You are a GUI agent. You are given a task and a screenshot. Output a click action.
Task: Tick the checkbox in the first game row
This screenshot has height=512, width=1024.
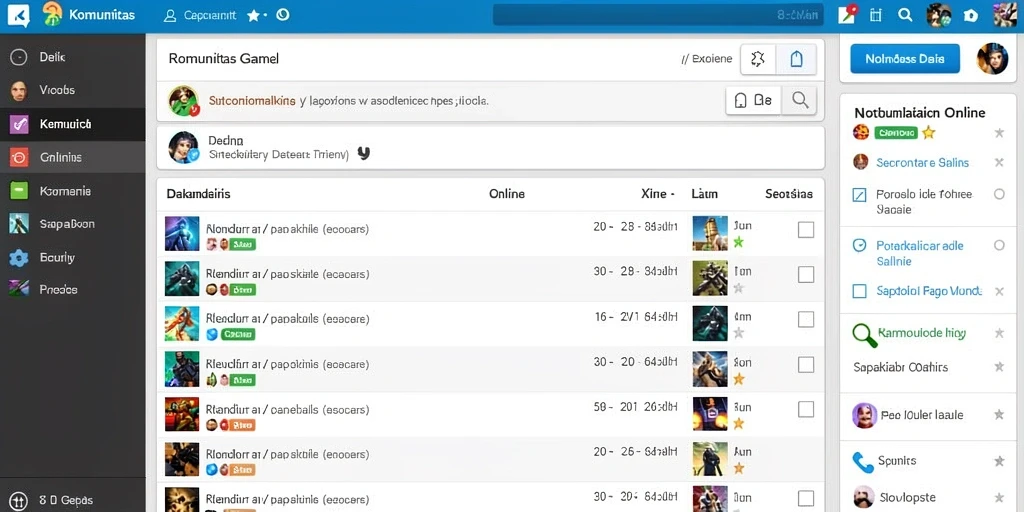point(806,230)
